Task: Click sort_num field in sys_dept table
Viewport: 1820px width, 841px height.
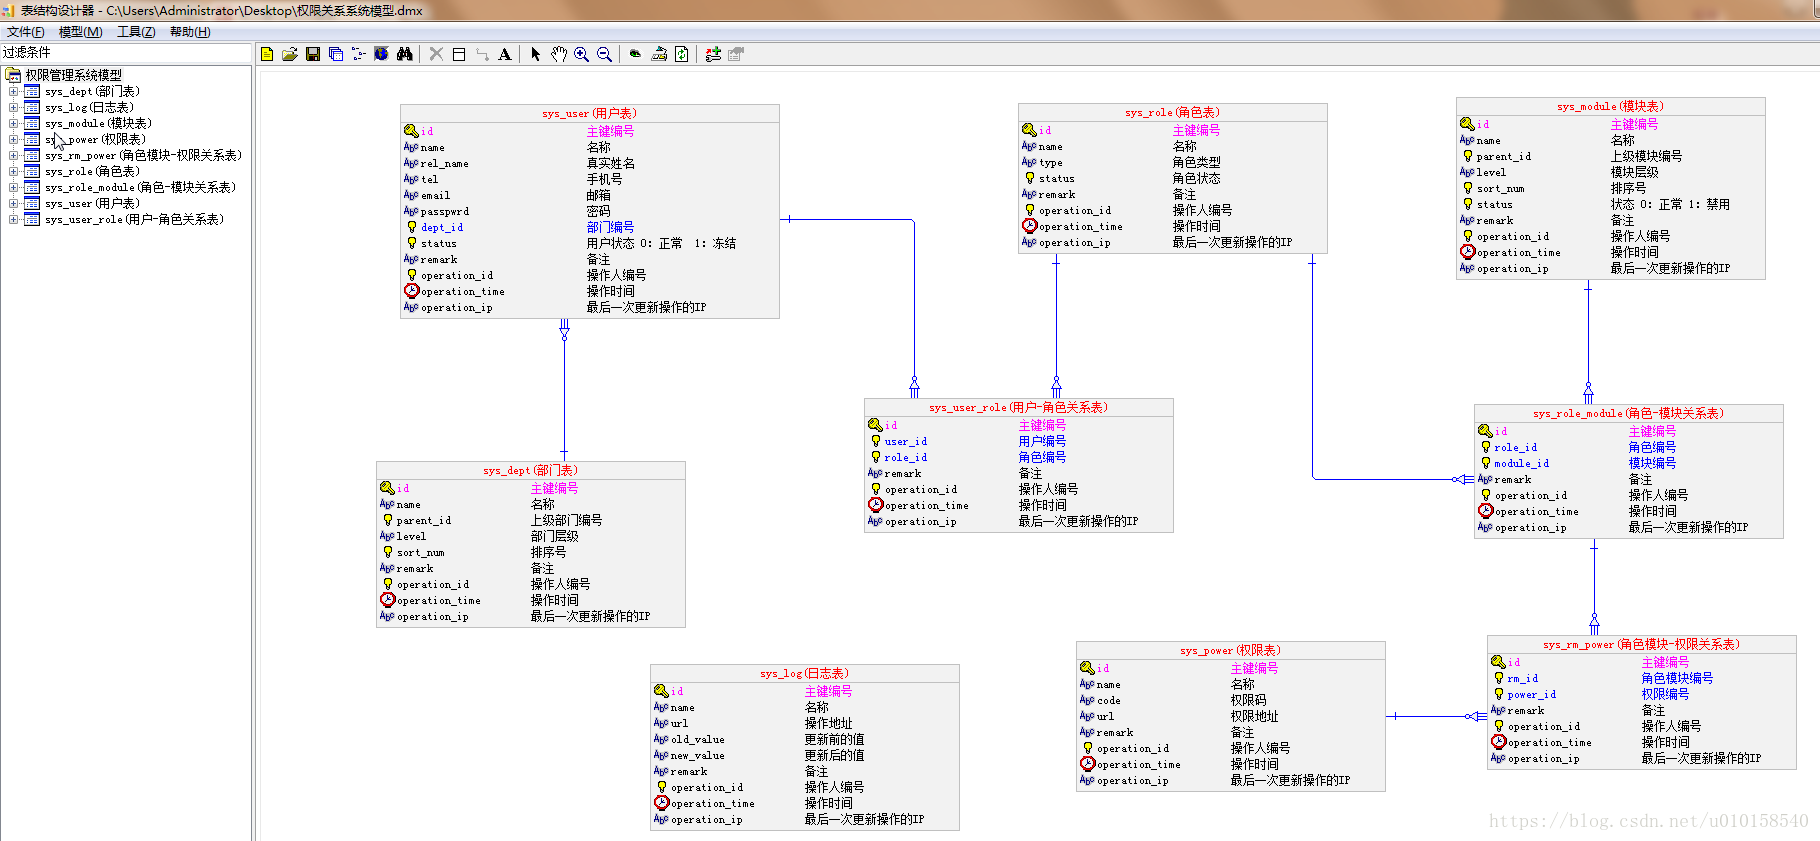Action: pyautogui.click(x=421, y=552)
